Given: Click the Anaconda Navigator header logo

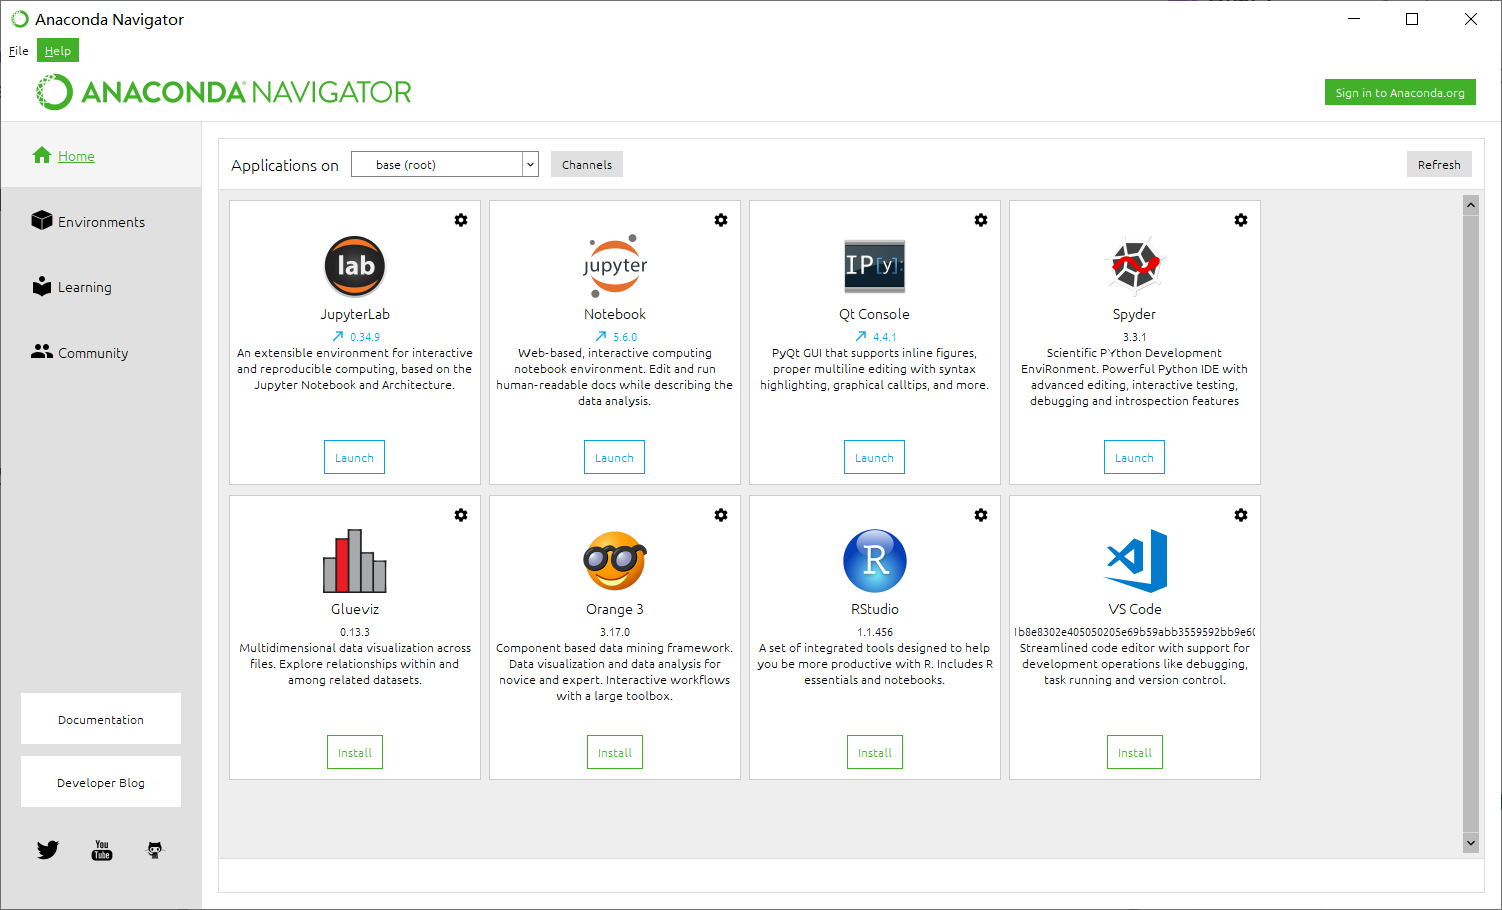Looking at the screenshot, I should (x=224, y=92).
